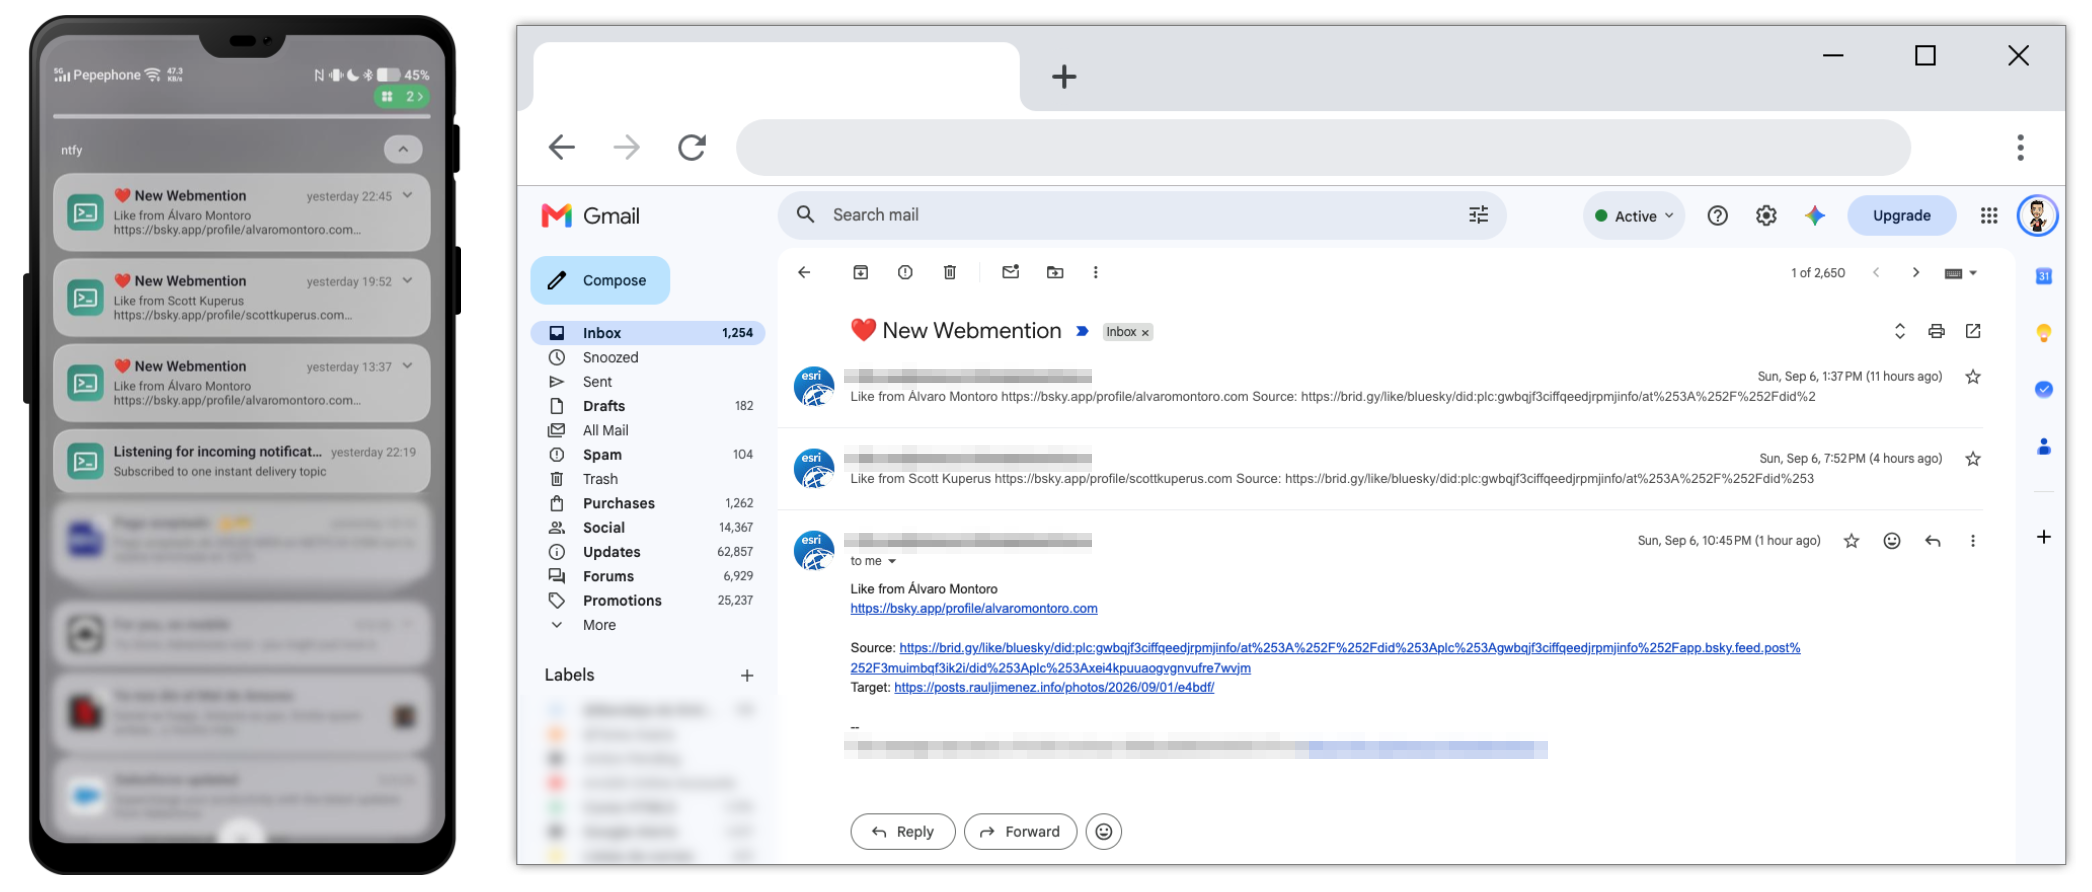
Task: Open the Active status dropdown
Action: pyautogui.click(x=1634, y=216)
